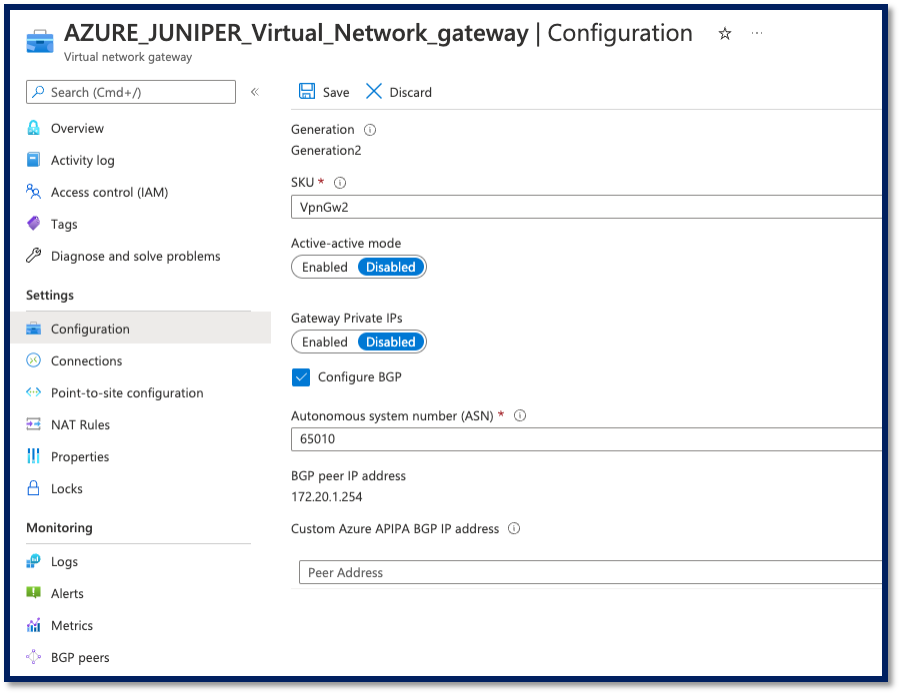The image size is (902, 696).
Task: Click the ASN info tooltip icon
Action: pyautogui.click(x=520, y=415)
